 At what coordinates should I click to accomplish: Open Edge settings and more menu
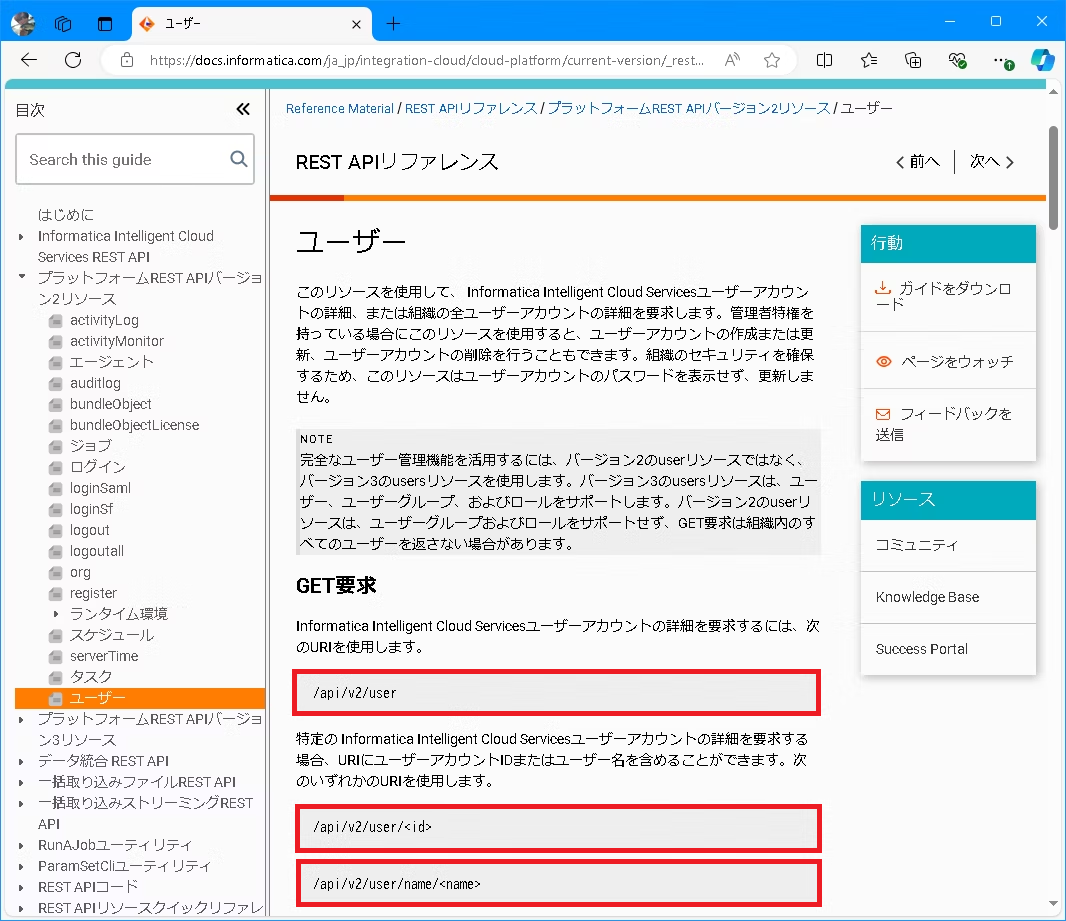tap(1002, 60)
